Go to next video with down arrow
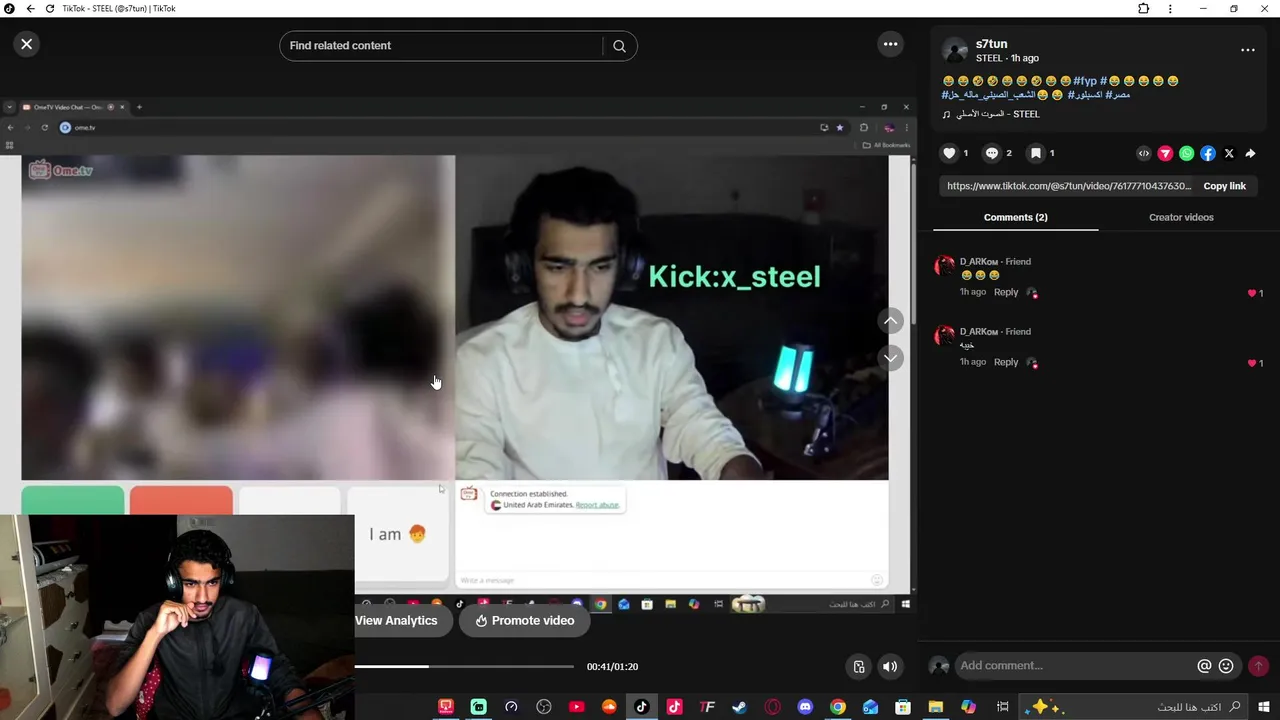This screenshot has width=1280, height=720. click(890, 358)
